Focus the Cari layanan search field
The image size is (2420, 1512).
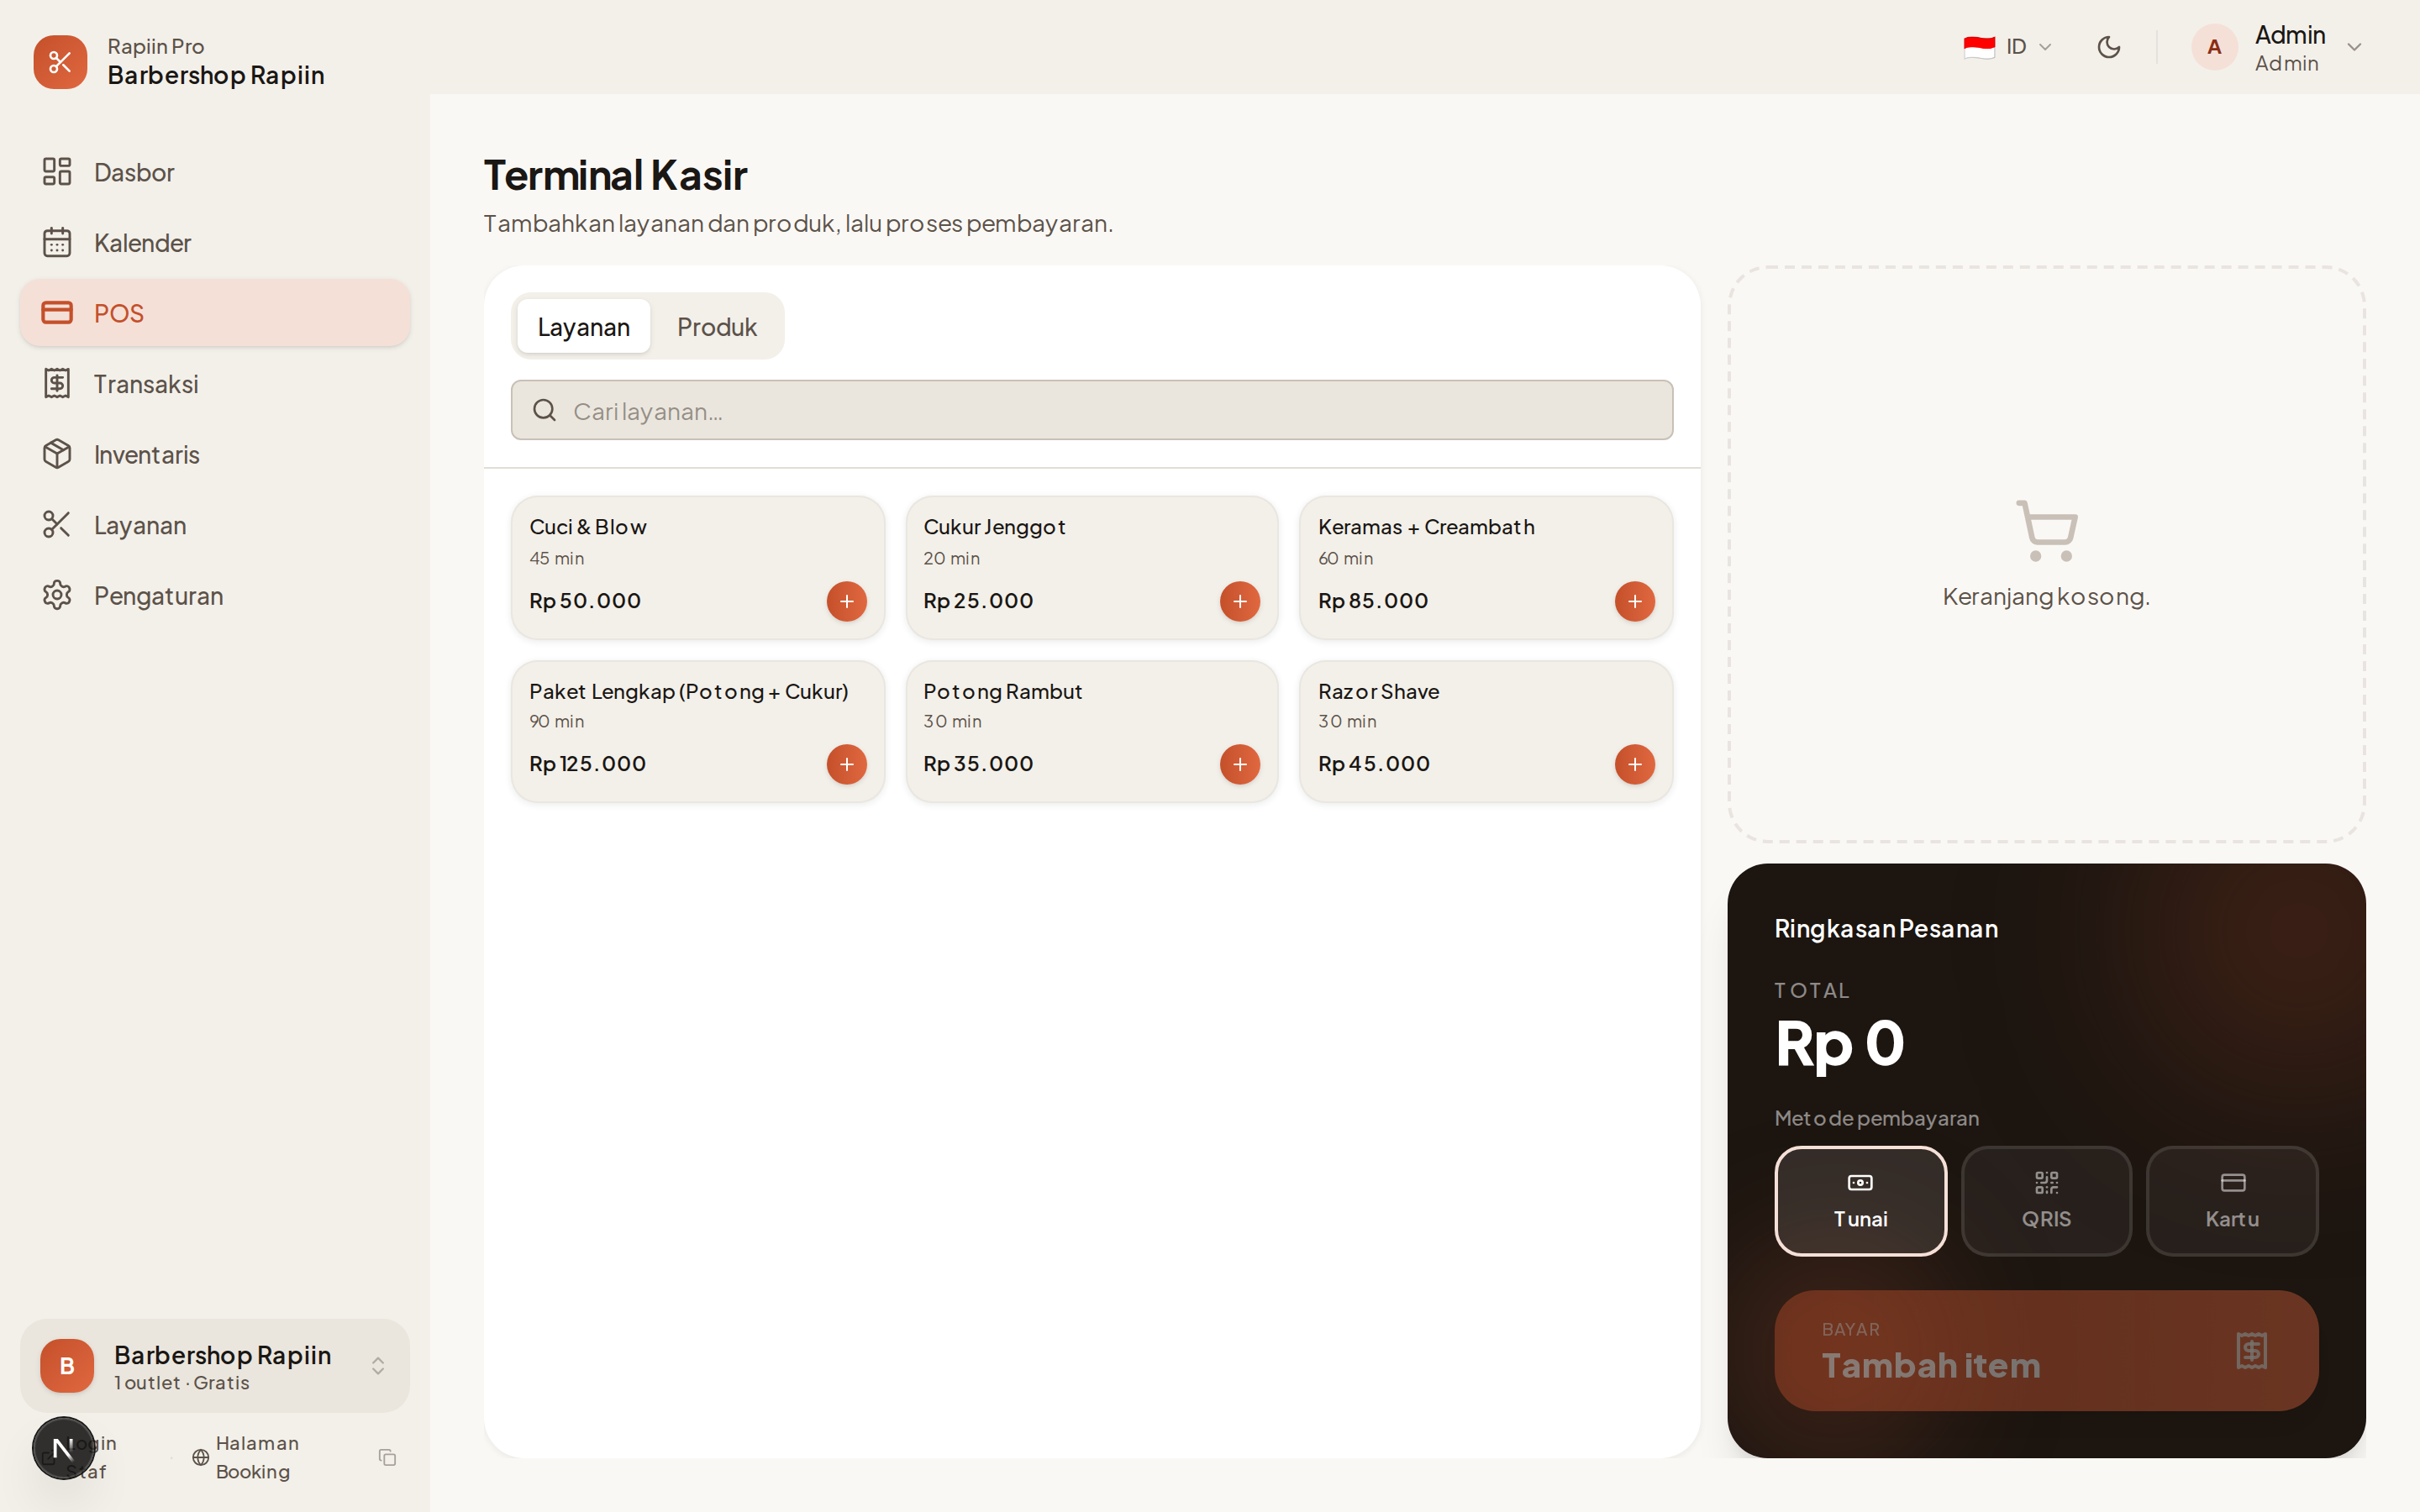tap(1091, 410)
